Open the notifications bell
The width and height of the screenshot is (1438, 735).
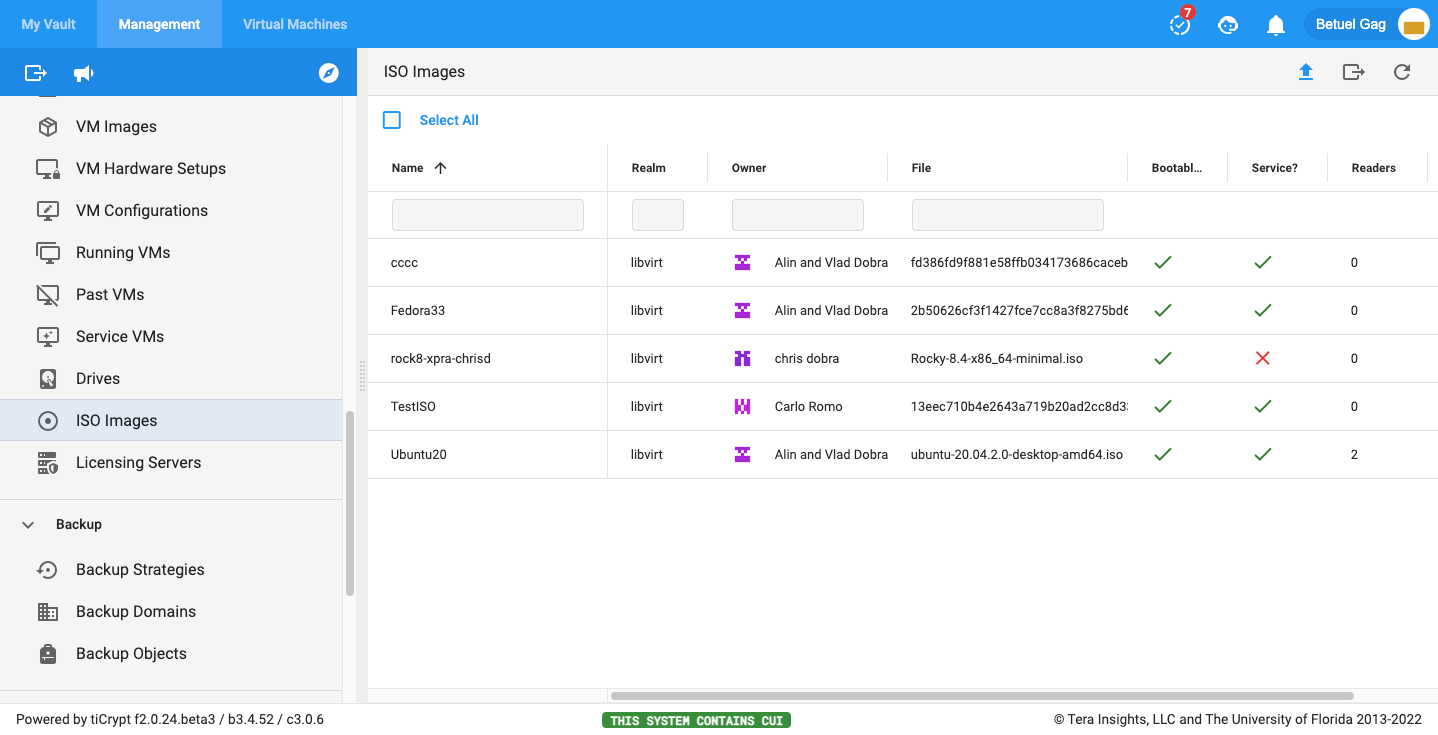(1276, 25)
